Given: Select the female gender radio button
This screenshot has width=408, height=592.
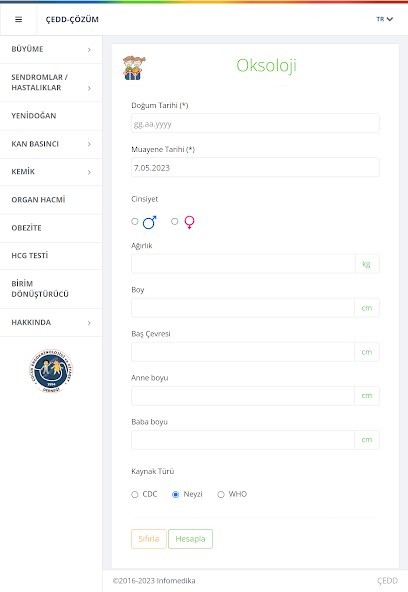Looking at the screenshot, I should pos(174,221).
